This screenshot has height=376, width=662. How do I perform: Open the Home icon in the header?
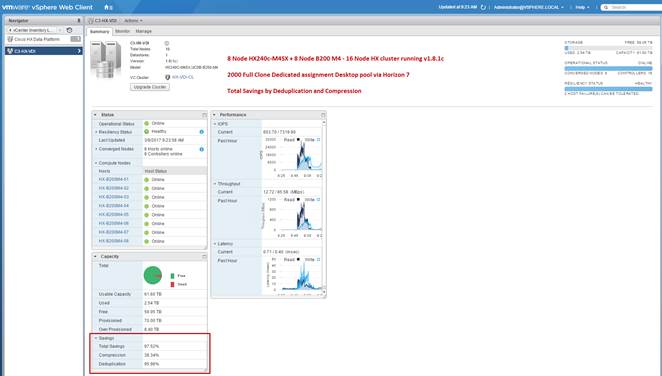point(107,7)
